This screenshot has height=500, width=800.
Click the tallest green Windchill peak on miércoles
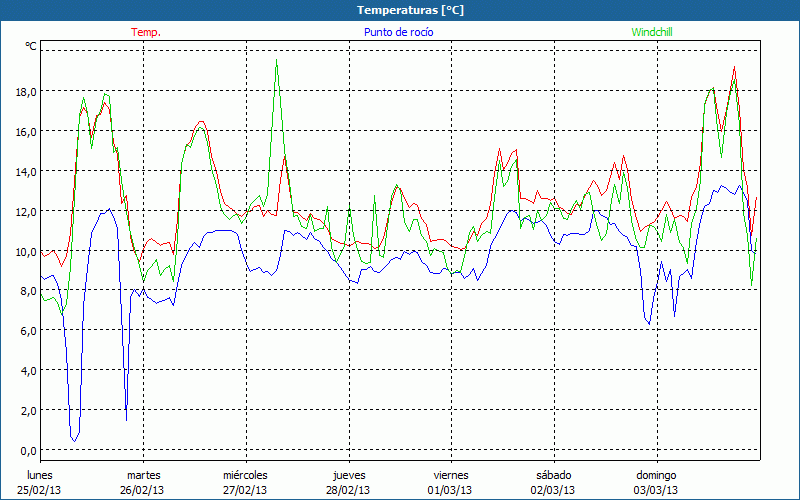pyautogui.click(x=276, y=60)
